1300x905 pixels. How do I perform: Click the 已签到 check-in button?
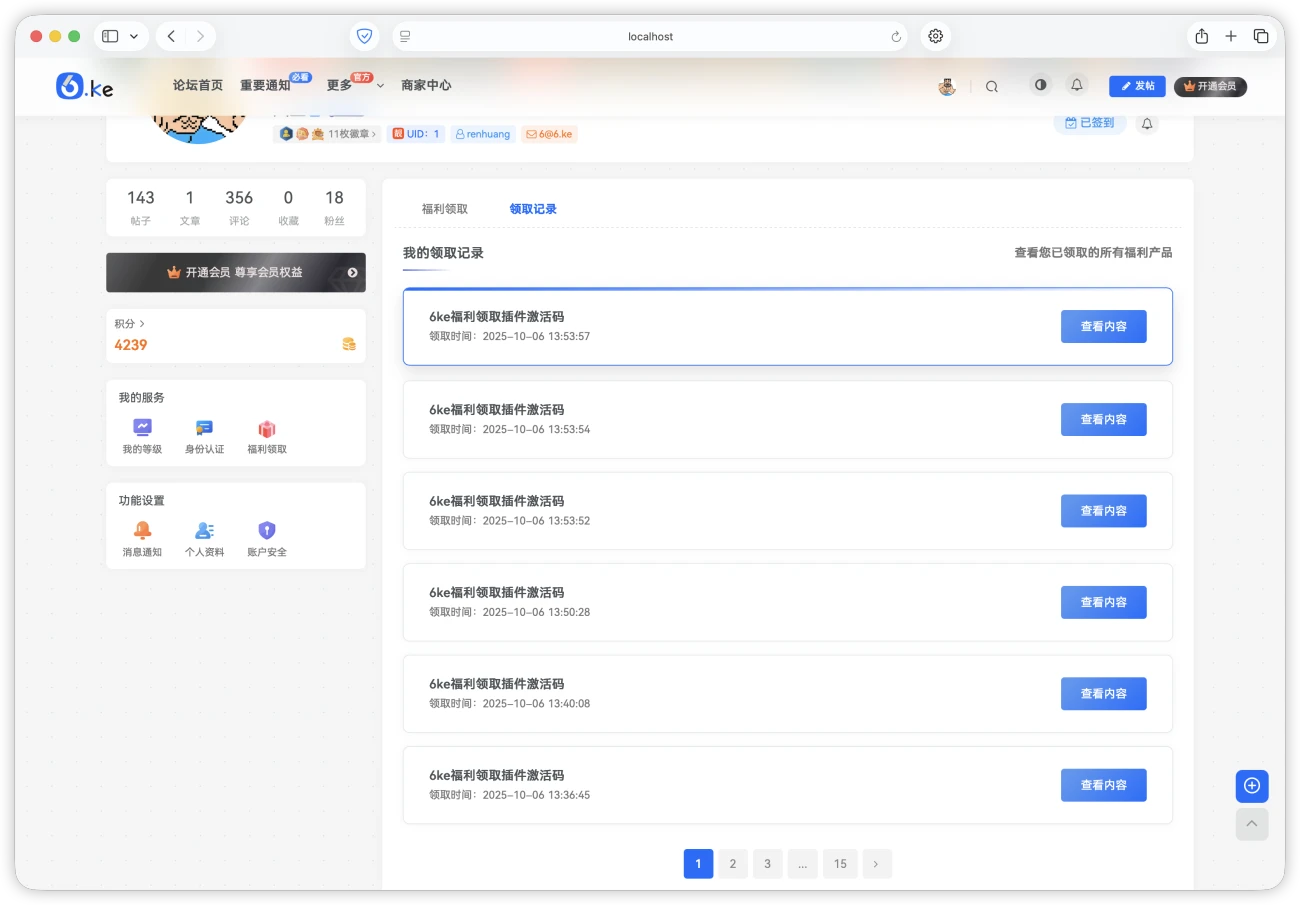(x=1089, y=123)
